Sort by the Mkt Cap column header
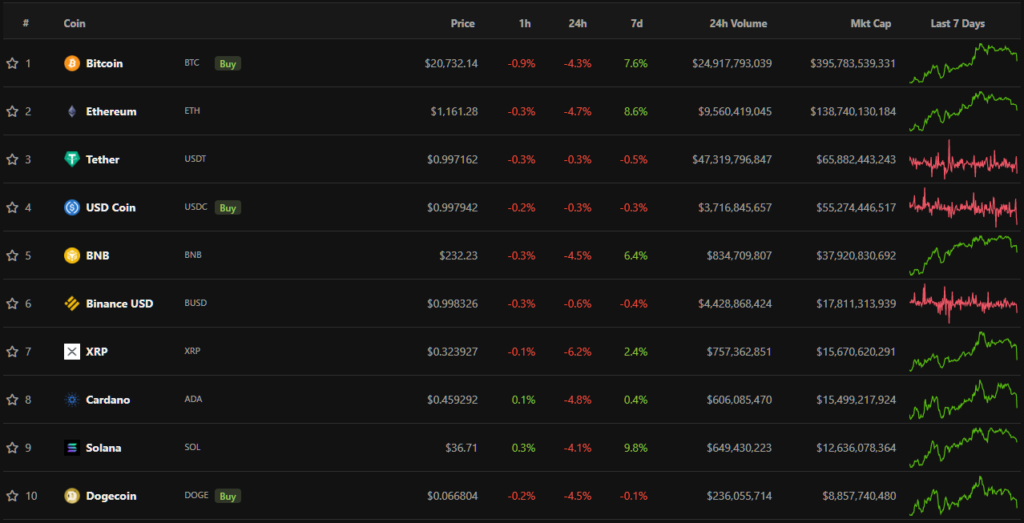The width and height of the screenshot is (1024, 523). coord(871,24)
